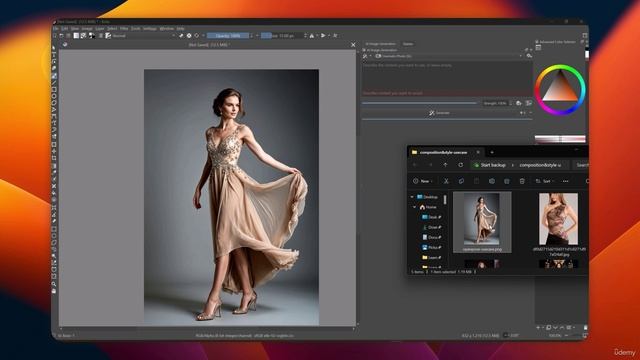The width and height of the screenshot is (640, 360).
Task: Toggle Wrap Around mode icon
Action: coord(335,36)
